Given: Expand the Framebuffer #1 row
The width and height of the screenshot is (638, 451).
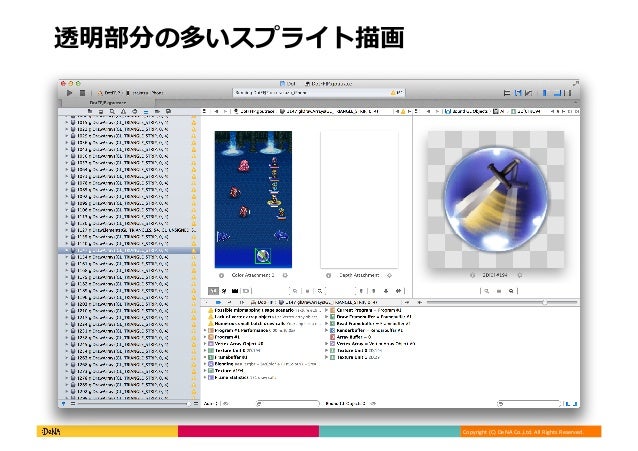Looking at the screenshot, I should (x=205, y=357).
